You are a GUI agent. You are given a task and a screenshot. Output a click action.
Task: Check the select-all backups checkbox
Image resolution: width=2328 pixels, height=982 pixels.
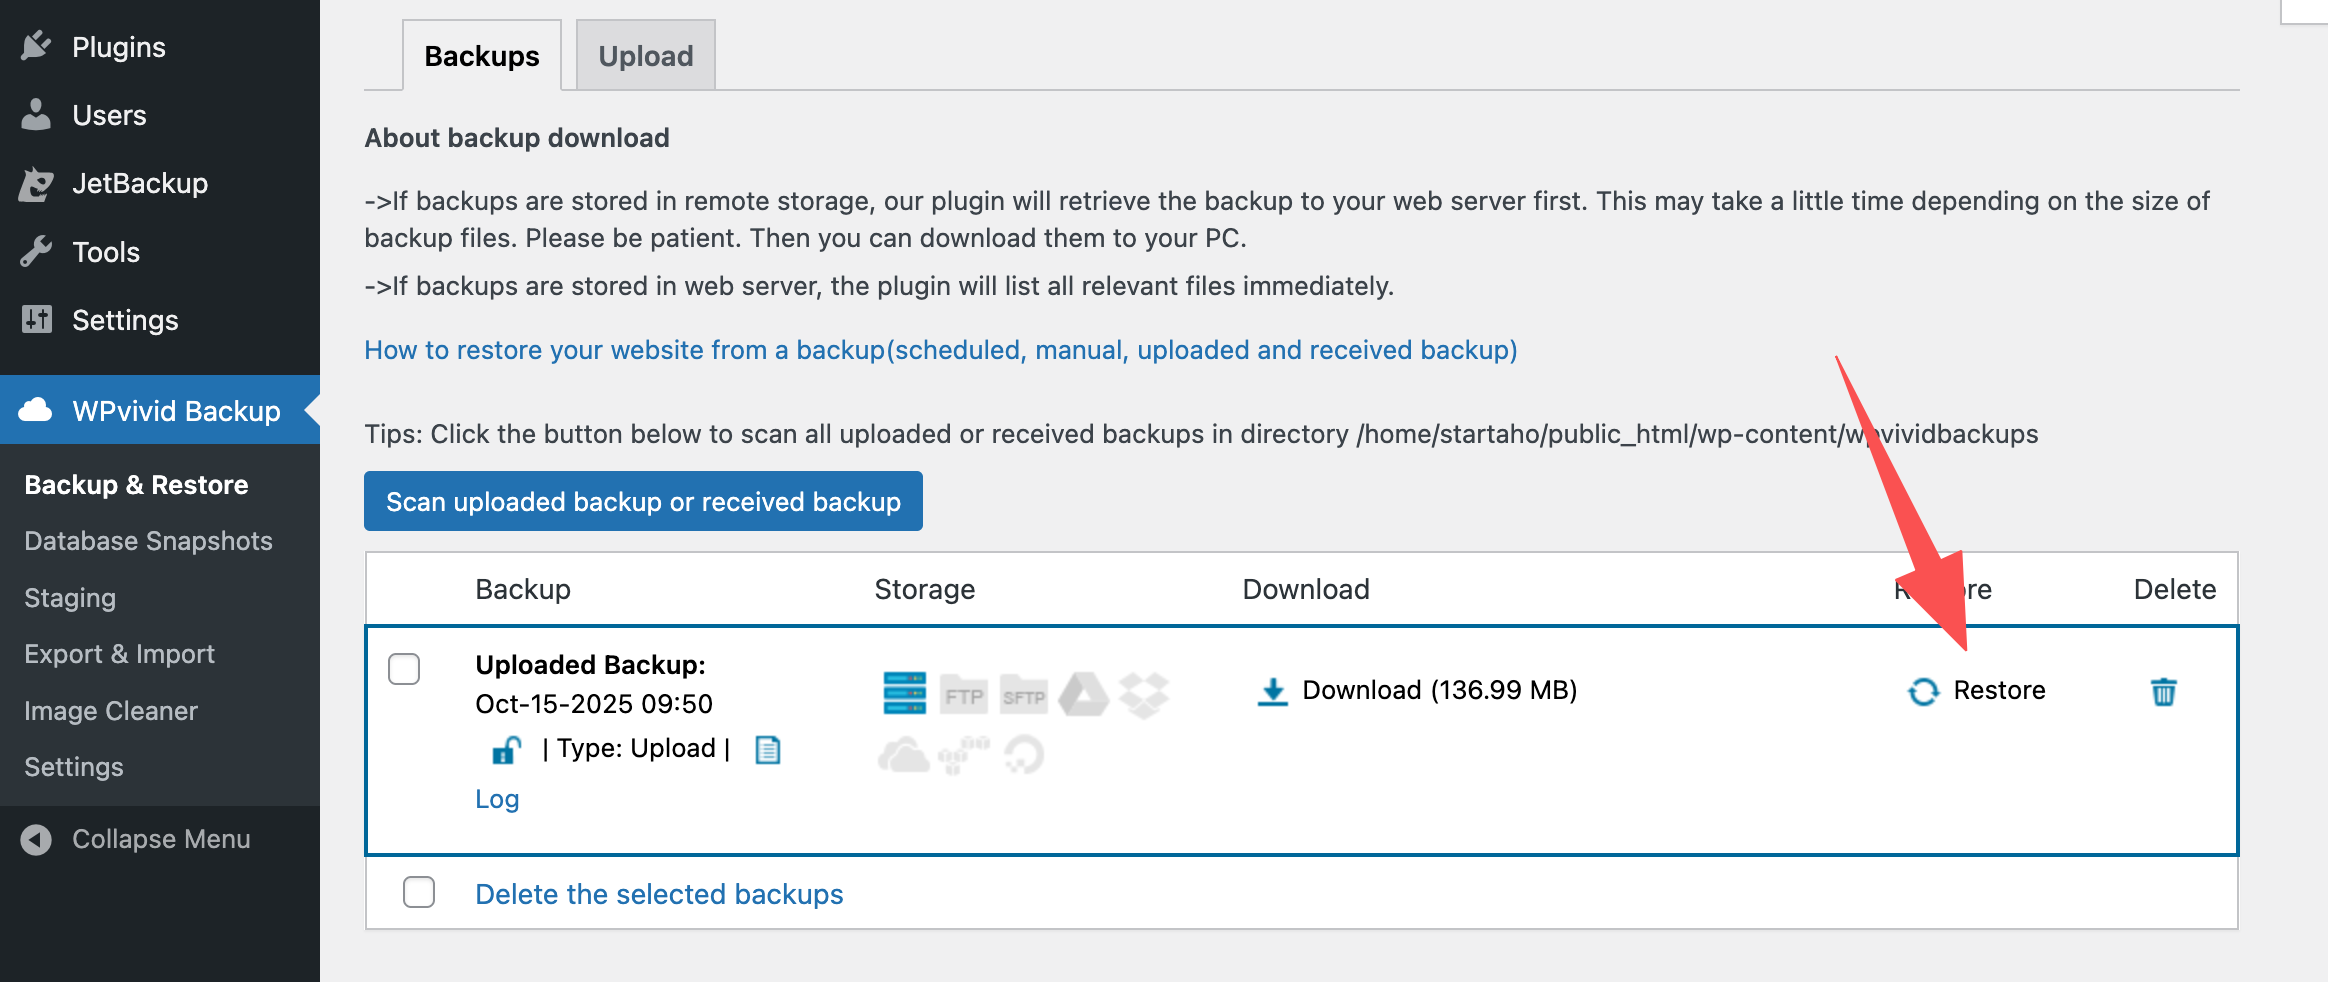pyautogui.click(x=419, y=892)
